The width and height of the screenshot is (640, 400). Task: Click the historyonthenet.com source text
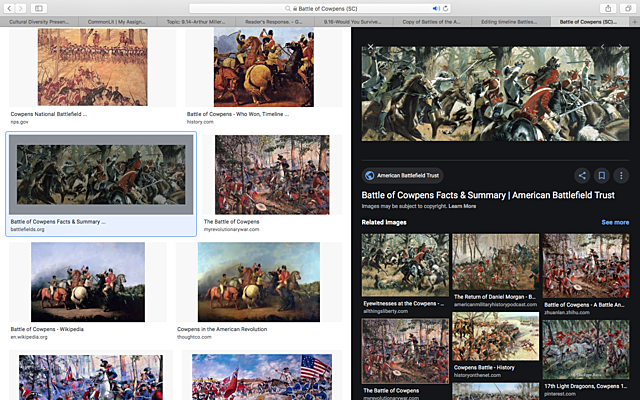pos(477,375)
